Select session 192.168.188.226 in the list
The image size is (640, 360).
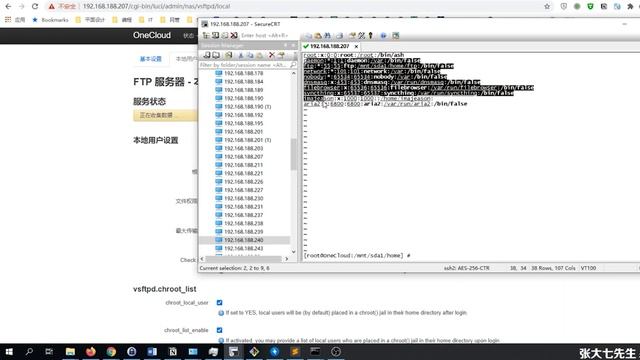[x=243, y=182]
